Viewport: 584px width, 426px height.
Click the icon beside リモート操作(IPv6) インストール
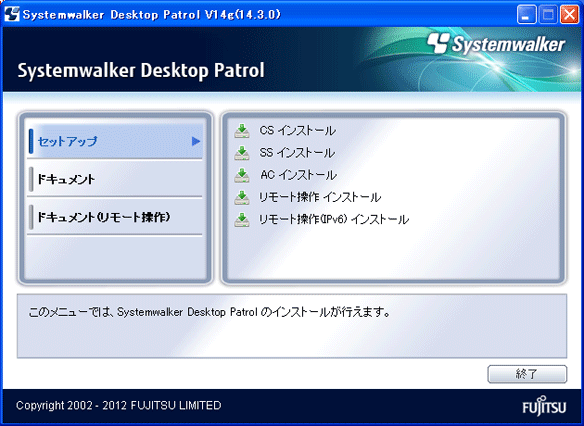242,220
